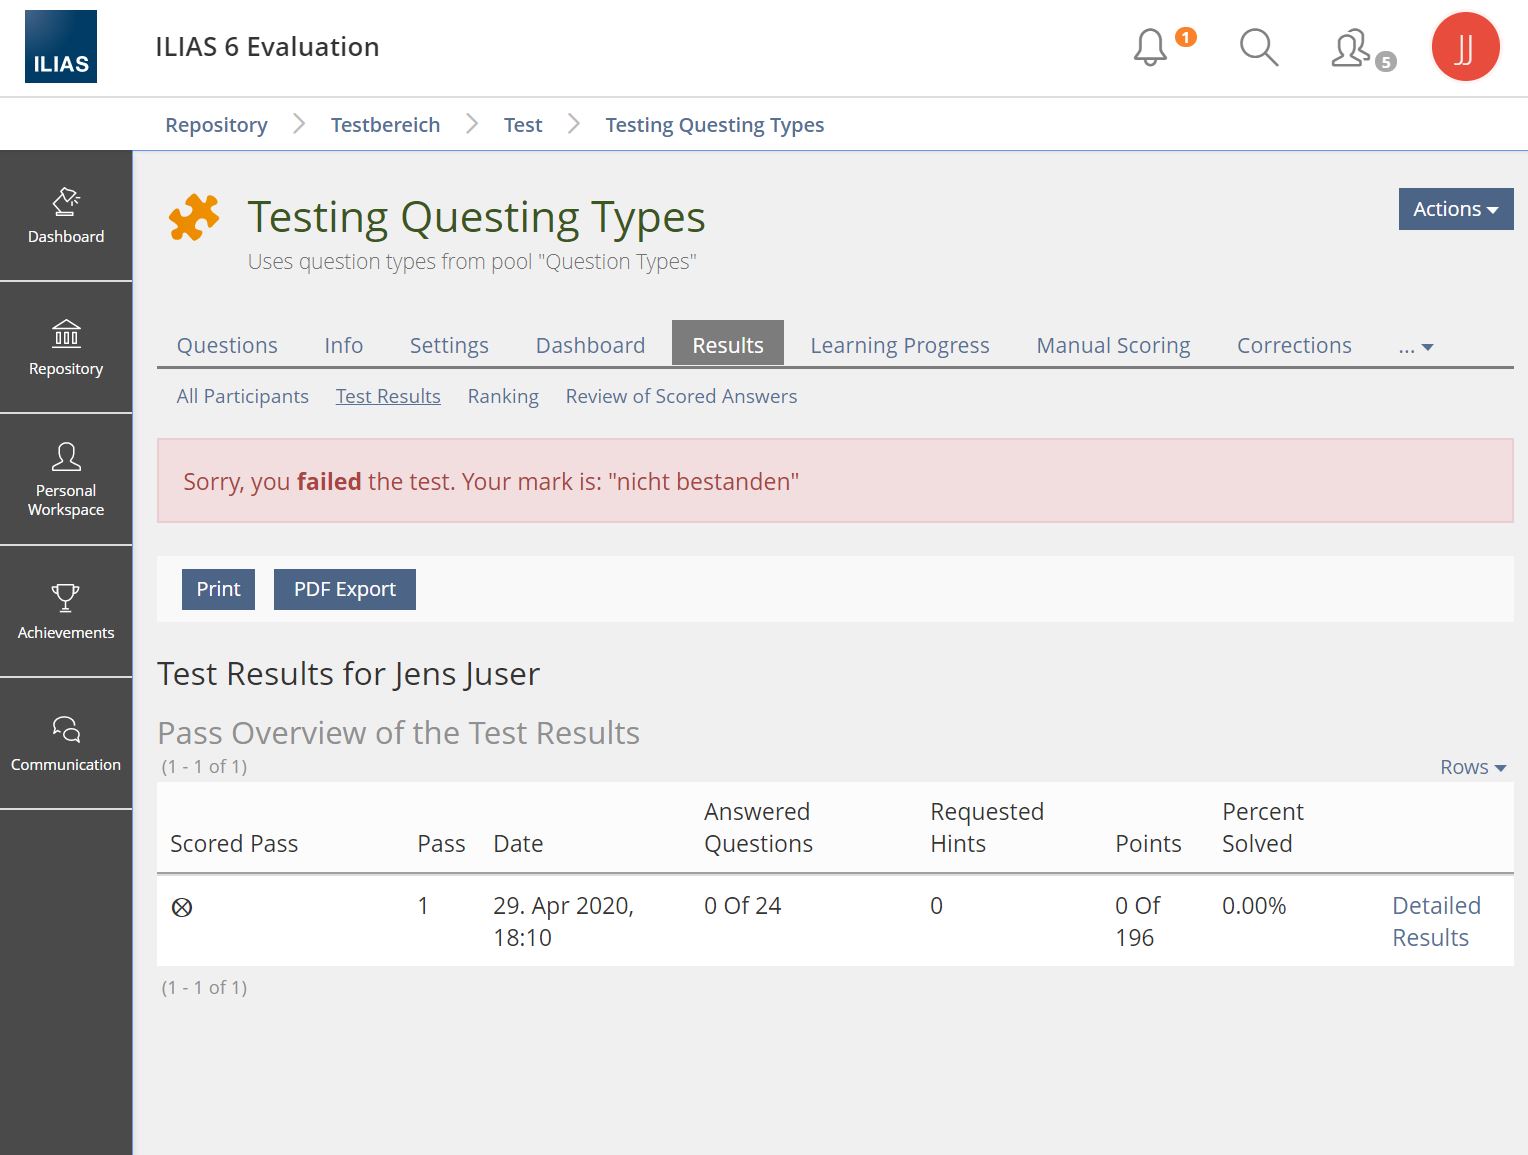Switch to the Learning Progress tab
The height and width of the screenshot is (1155, 1528).
pos(899,345)
